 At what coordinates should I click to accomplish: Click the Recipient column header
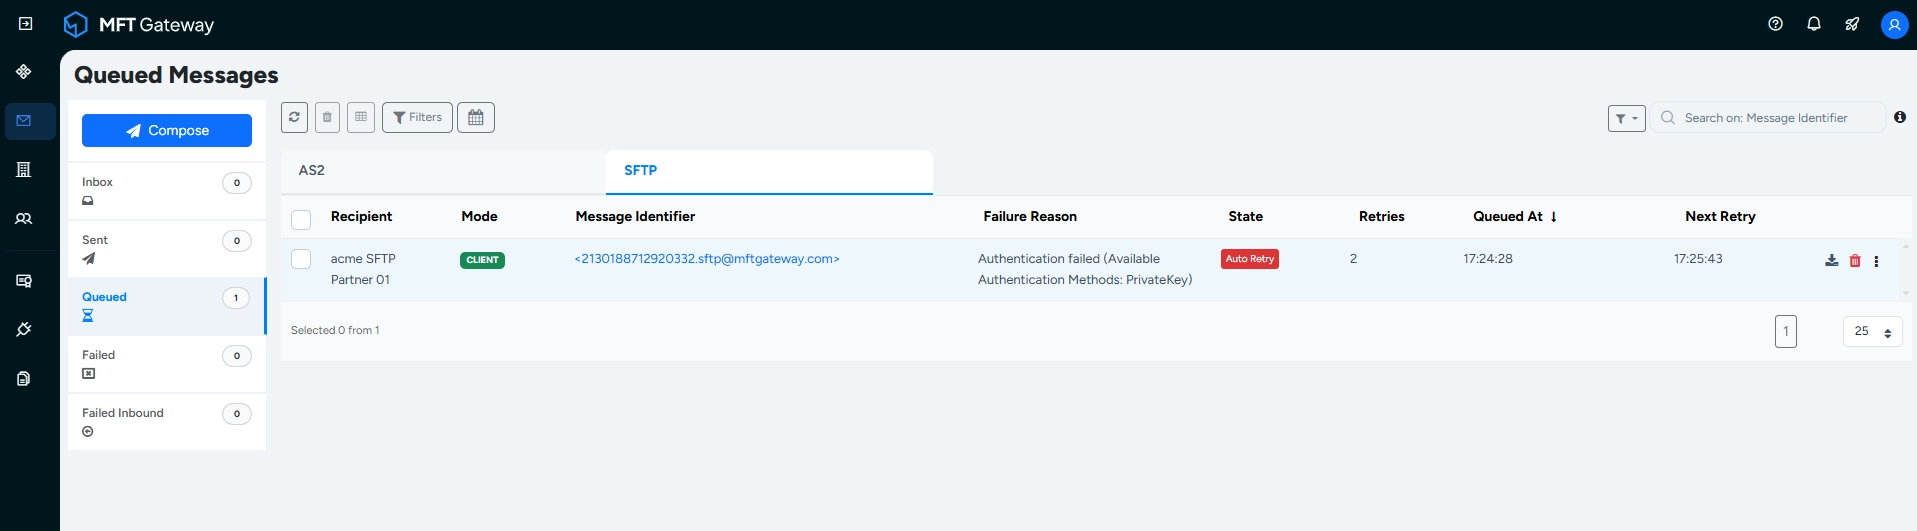[361, 216]
